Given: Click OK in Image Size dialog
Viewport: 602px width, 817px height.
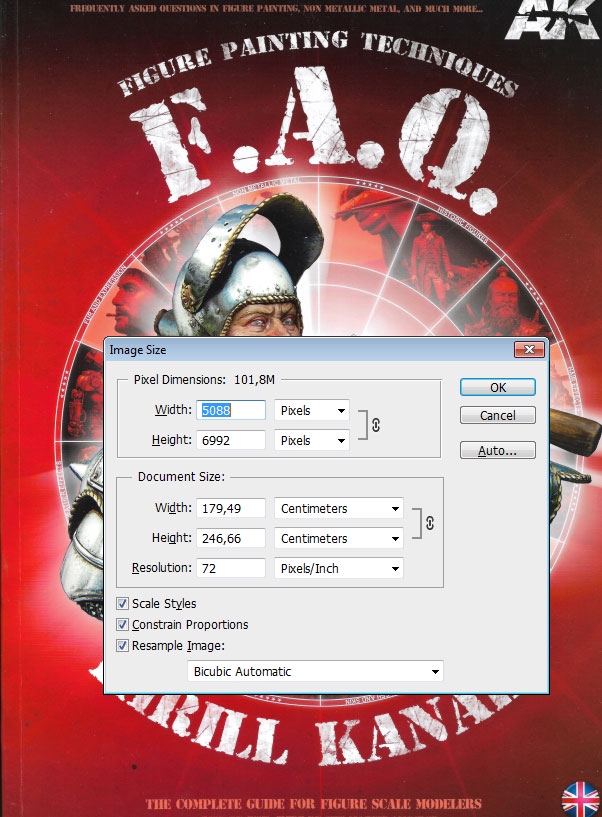Looking at the screenshot, I should [x=497, y=387].
